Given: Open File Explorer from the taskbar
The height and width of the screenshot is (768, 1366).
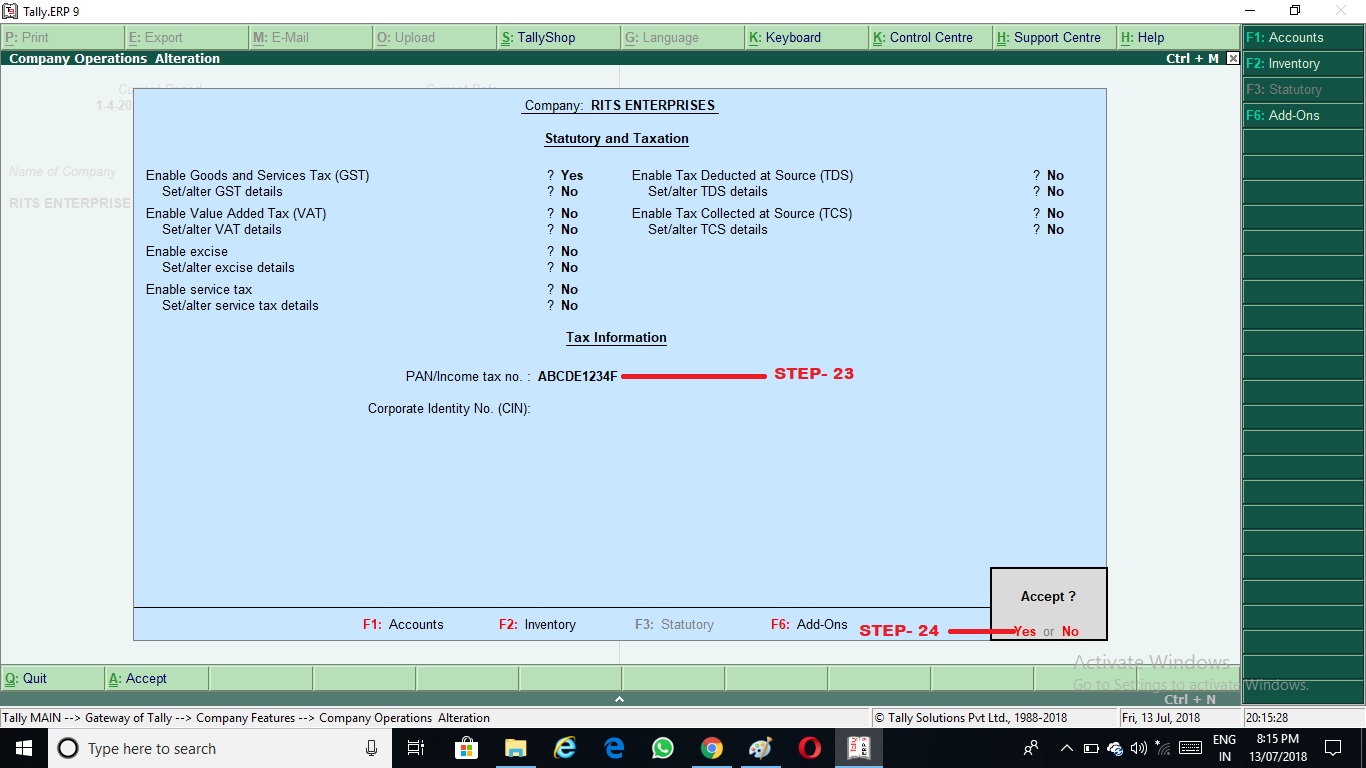Looking at the screenshot, I should [515, 748].
